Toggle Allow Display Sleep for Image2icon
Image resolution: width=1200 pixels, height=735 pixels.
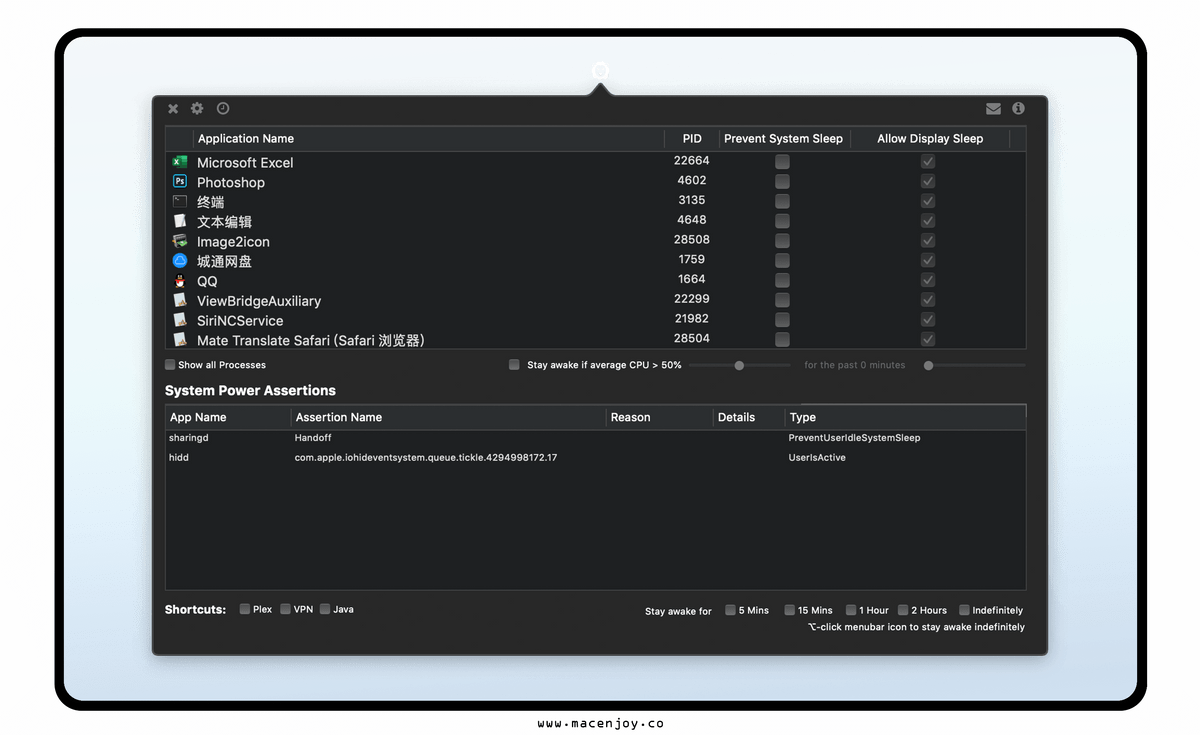click(928, 241)
